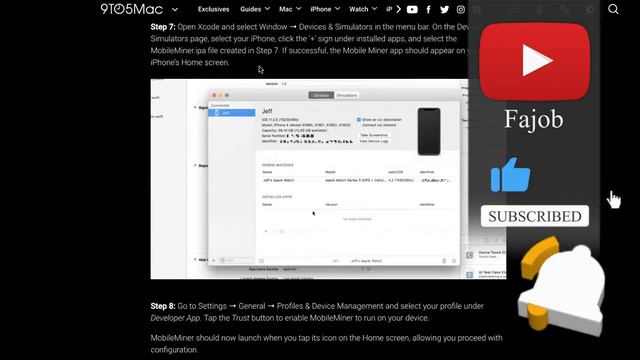Screen dimensions: 640x360
Task: Click the Step 7: bold heading text
Action: pos(163,27)
